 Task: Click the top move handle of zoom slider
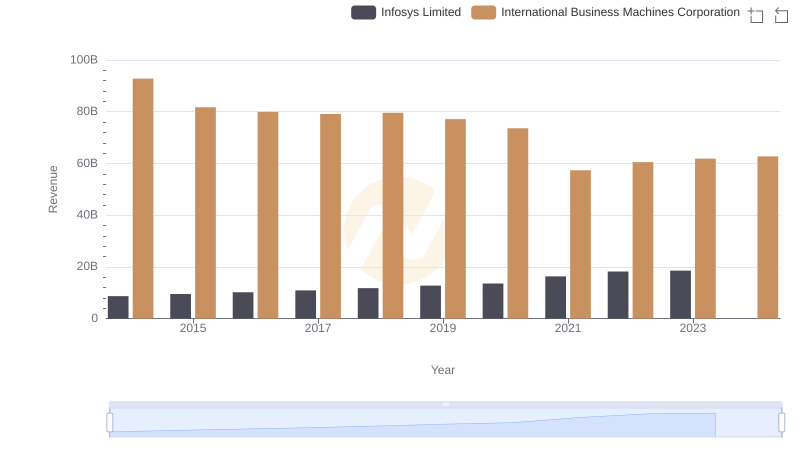[x=445, y=404]
